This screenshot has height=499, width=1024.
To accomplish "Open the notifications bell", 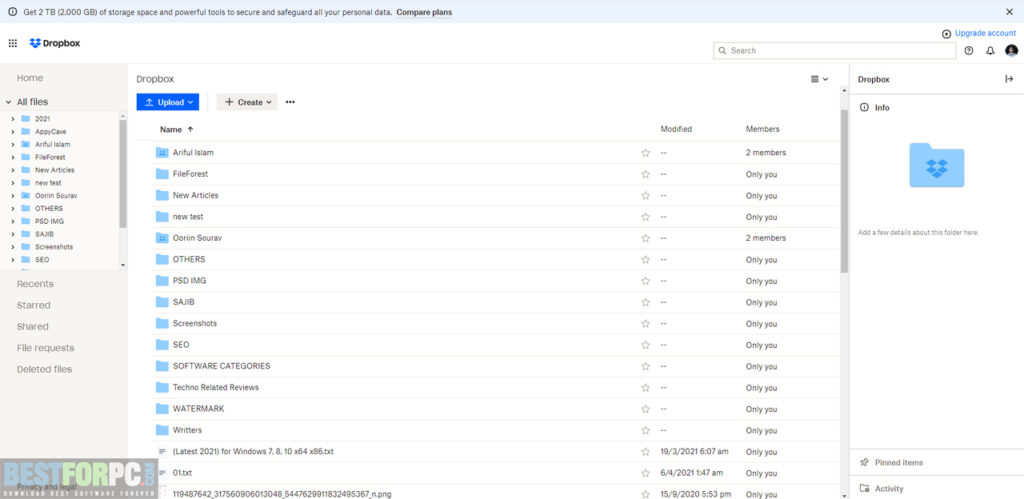I will coord(990,50).
